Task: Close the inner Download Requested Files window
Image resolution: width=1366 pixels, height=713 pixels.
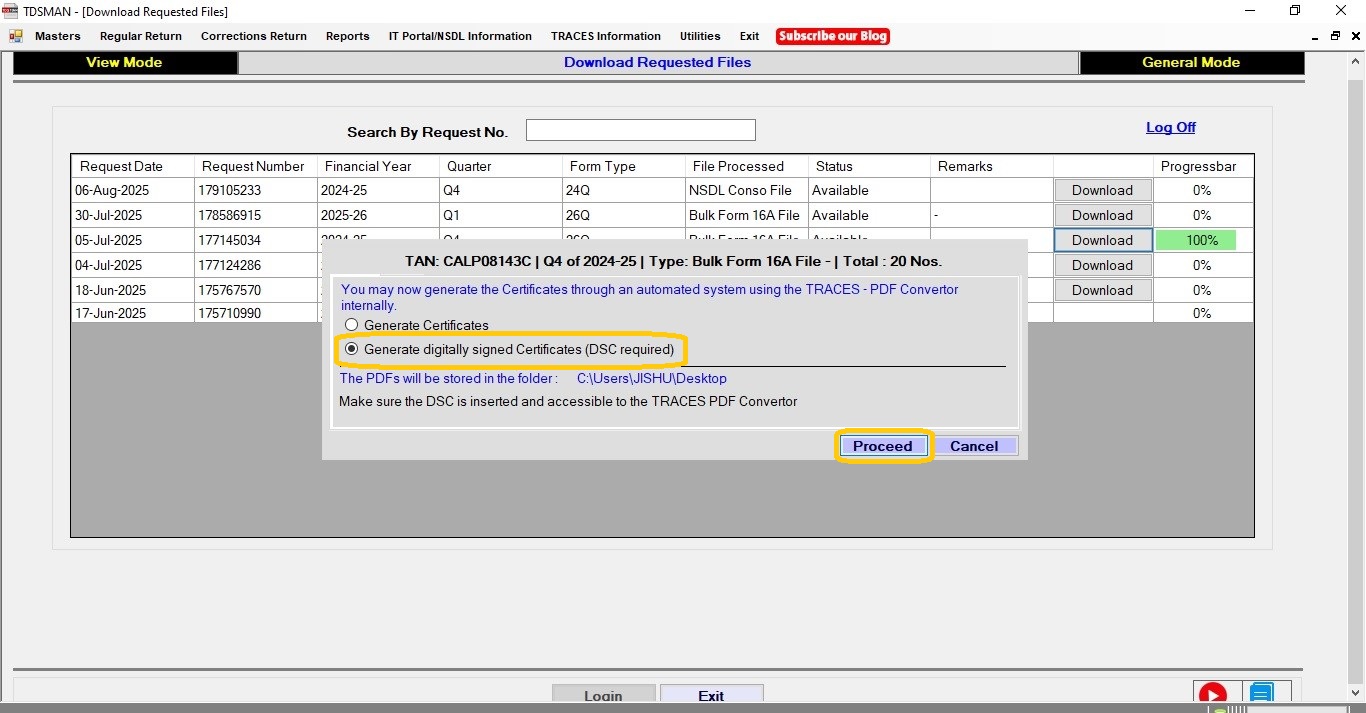Action: coord(1354,36)
